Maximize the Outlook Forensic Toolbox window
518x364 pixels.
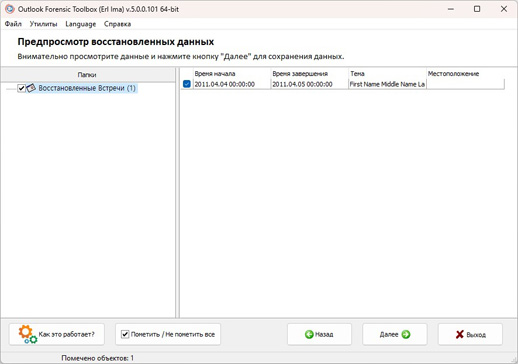[x=477, y=9]
